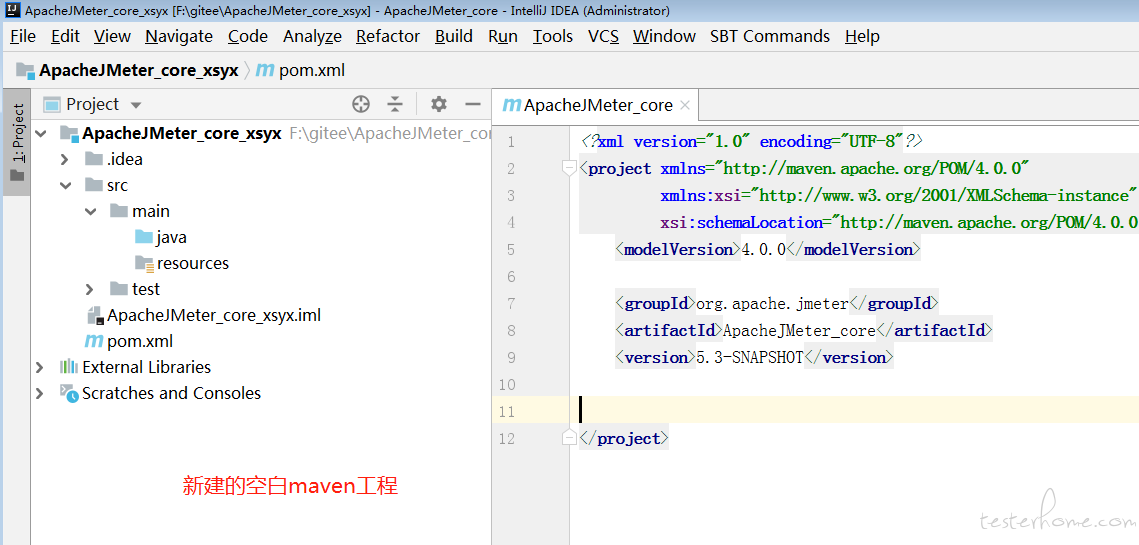The width and height of the screenshot is (1139, 545).
Task: Open the Run menu
Action: [503, 36]
